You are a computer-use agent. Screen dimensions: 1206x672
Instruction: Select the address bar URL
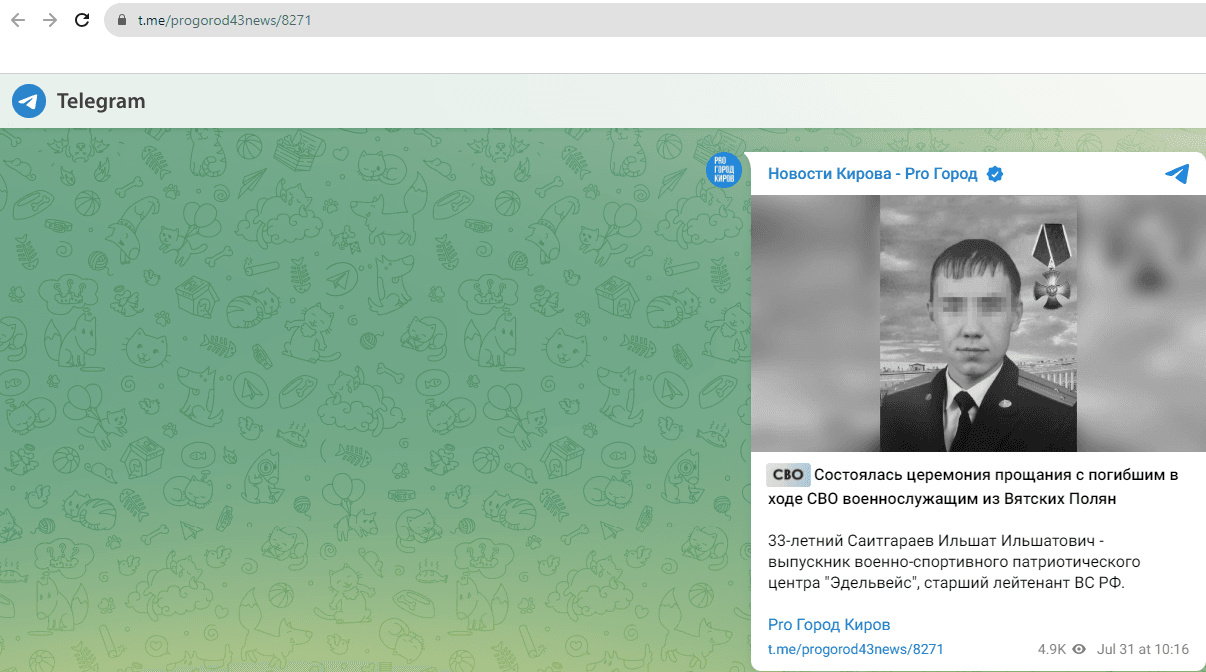(x=225, y=20)
